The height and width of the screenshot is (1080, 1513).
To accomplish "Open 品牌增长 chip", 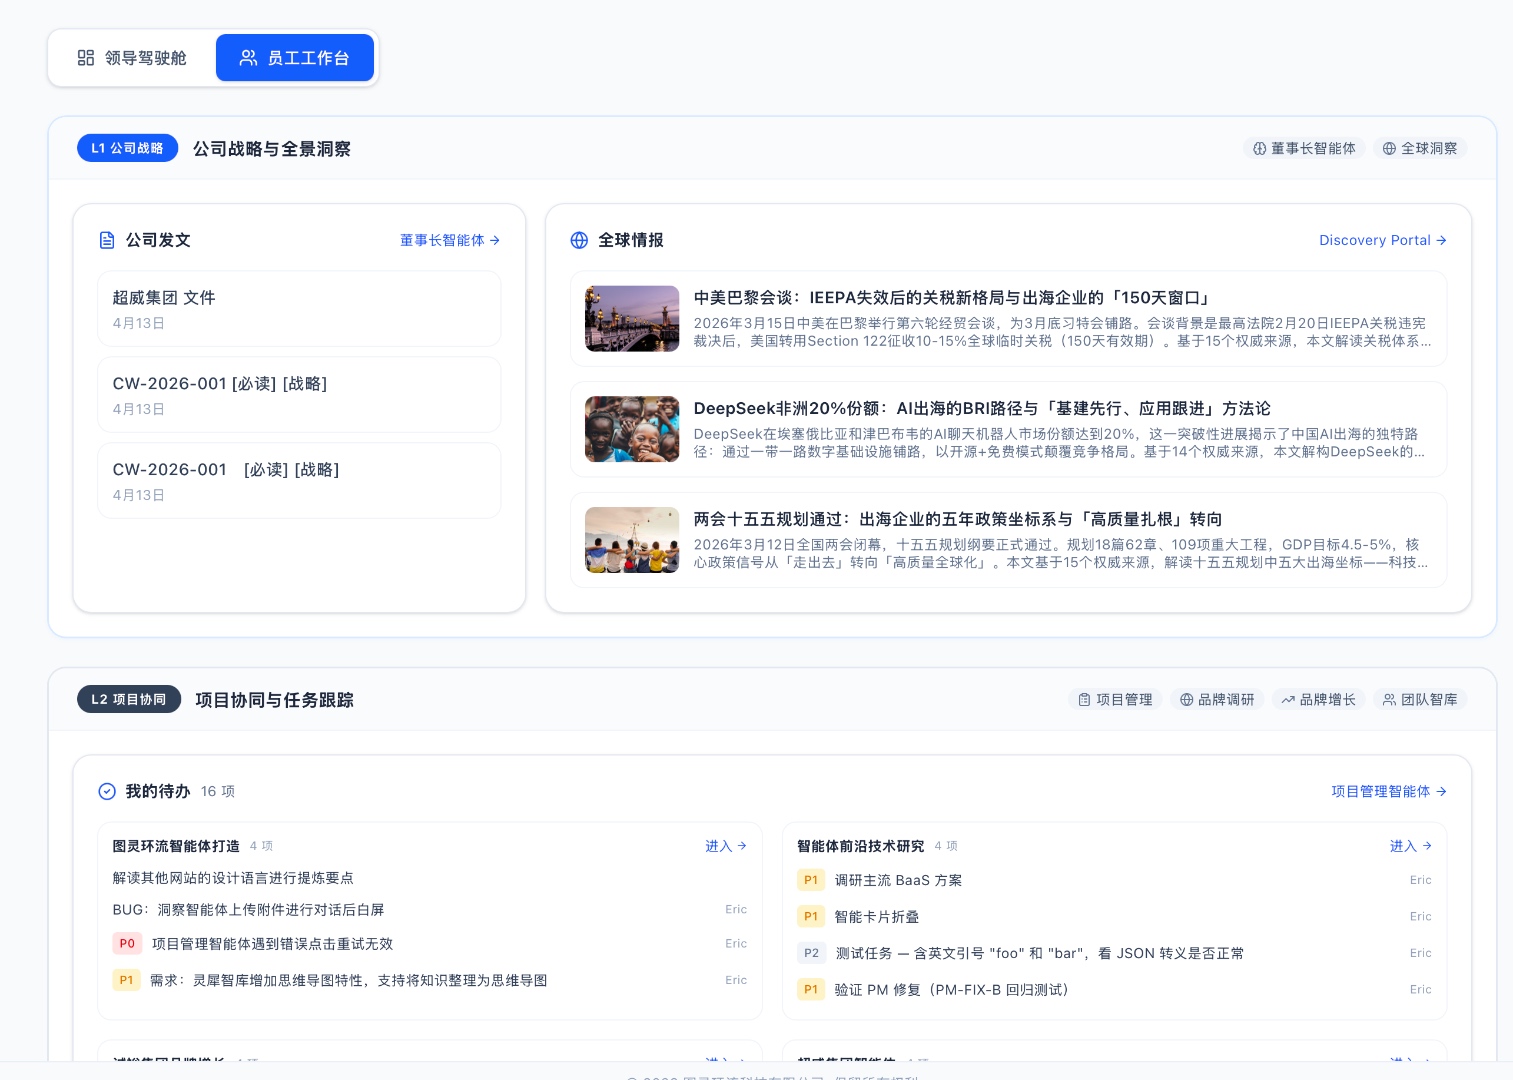I will (x=1318, y=700).
